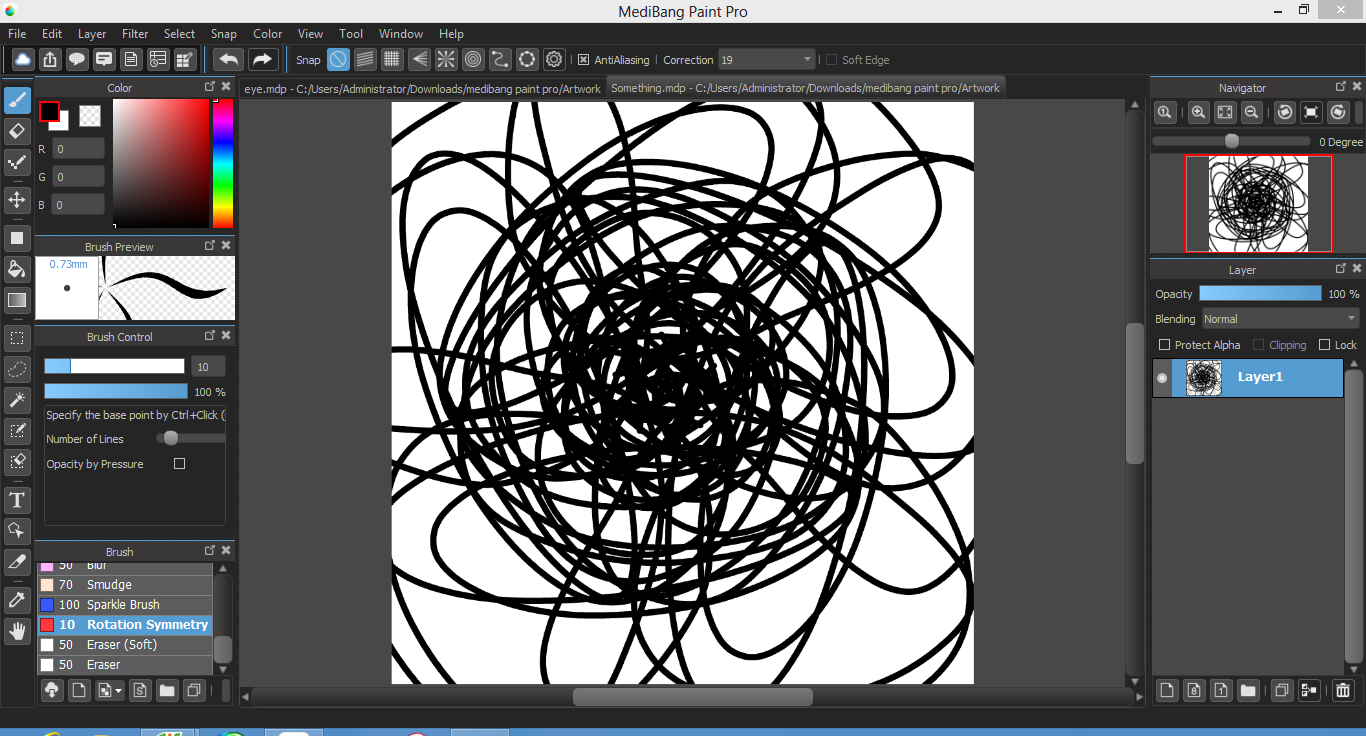
Task: Switch to the Something.mdp tab
Action: 805,88
